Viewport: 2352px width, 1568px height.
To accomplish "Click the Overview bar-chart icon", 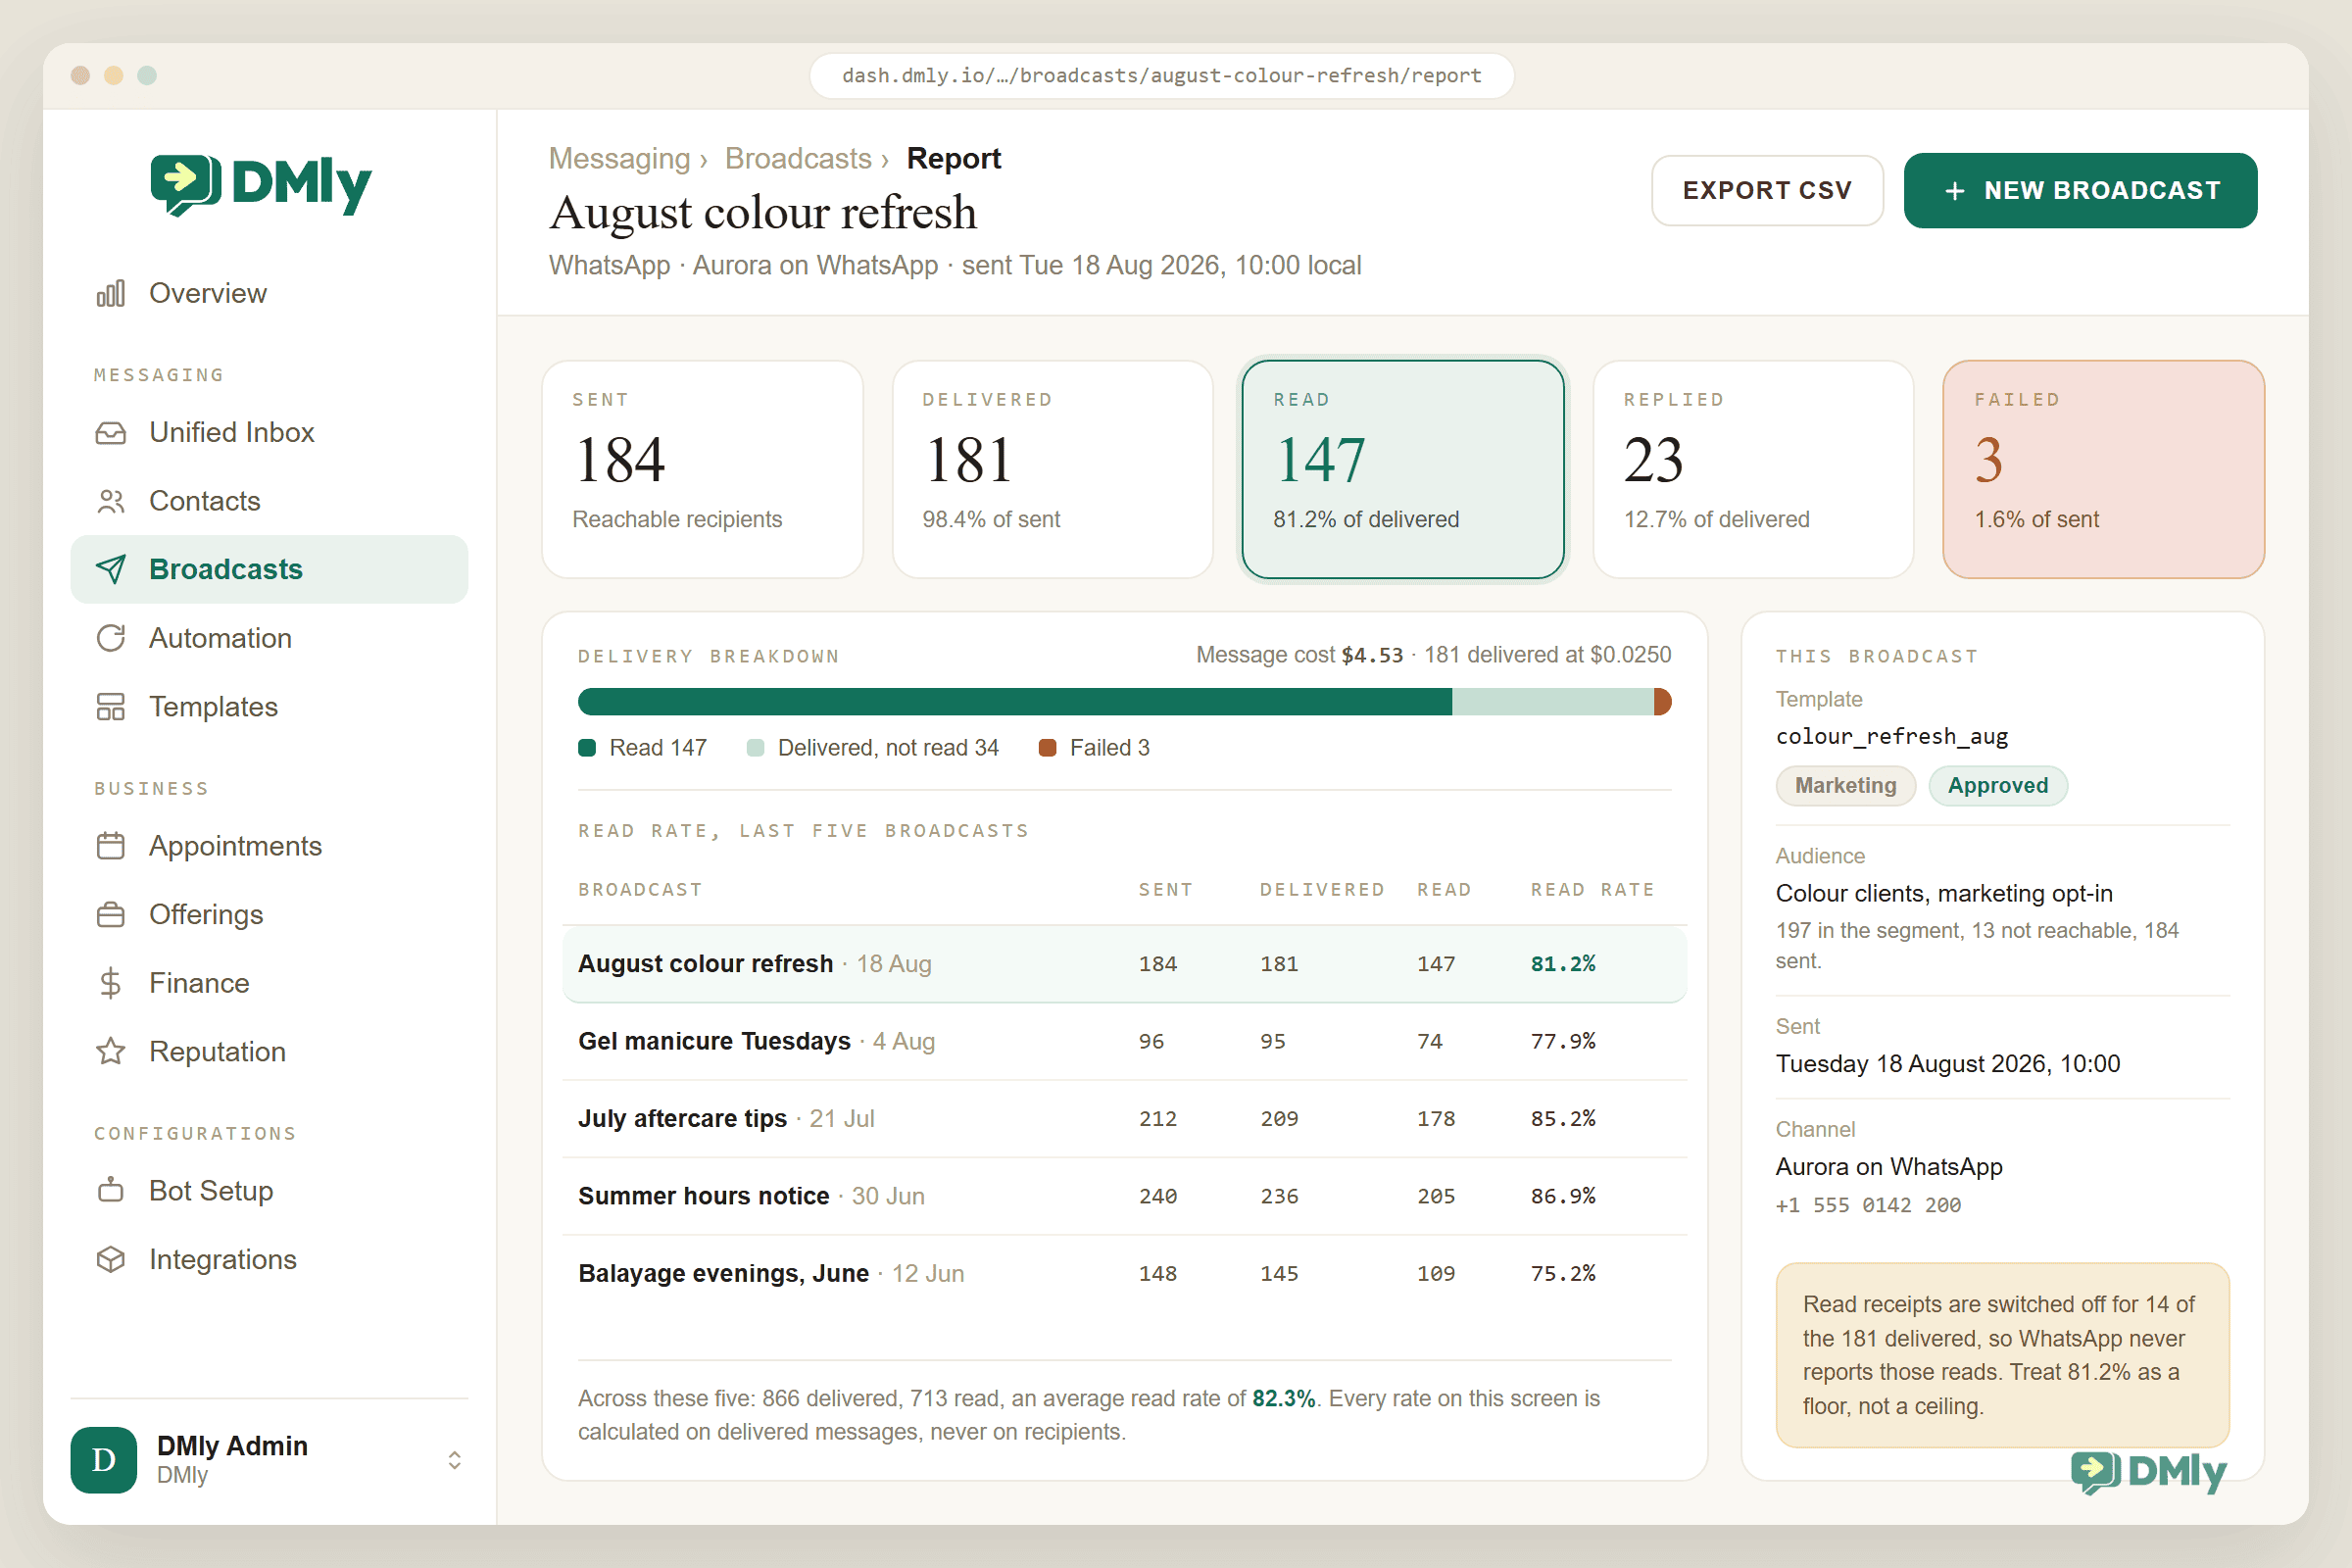I will pos(111,293).
